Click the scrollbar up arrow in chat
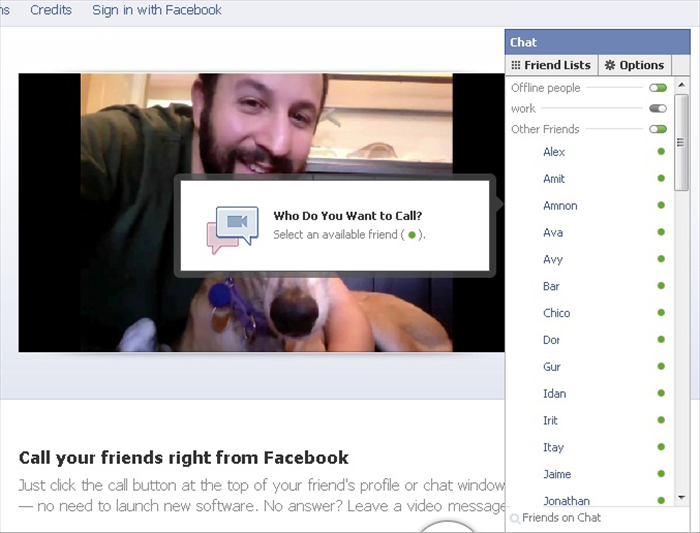Screen dimensions: 700x533 point(681,84)
